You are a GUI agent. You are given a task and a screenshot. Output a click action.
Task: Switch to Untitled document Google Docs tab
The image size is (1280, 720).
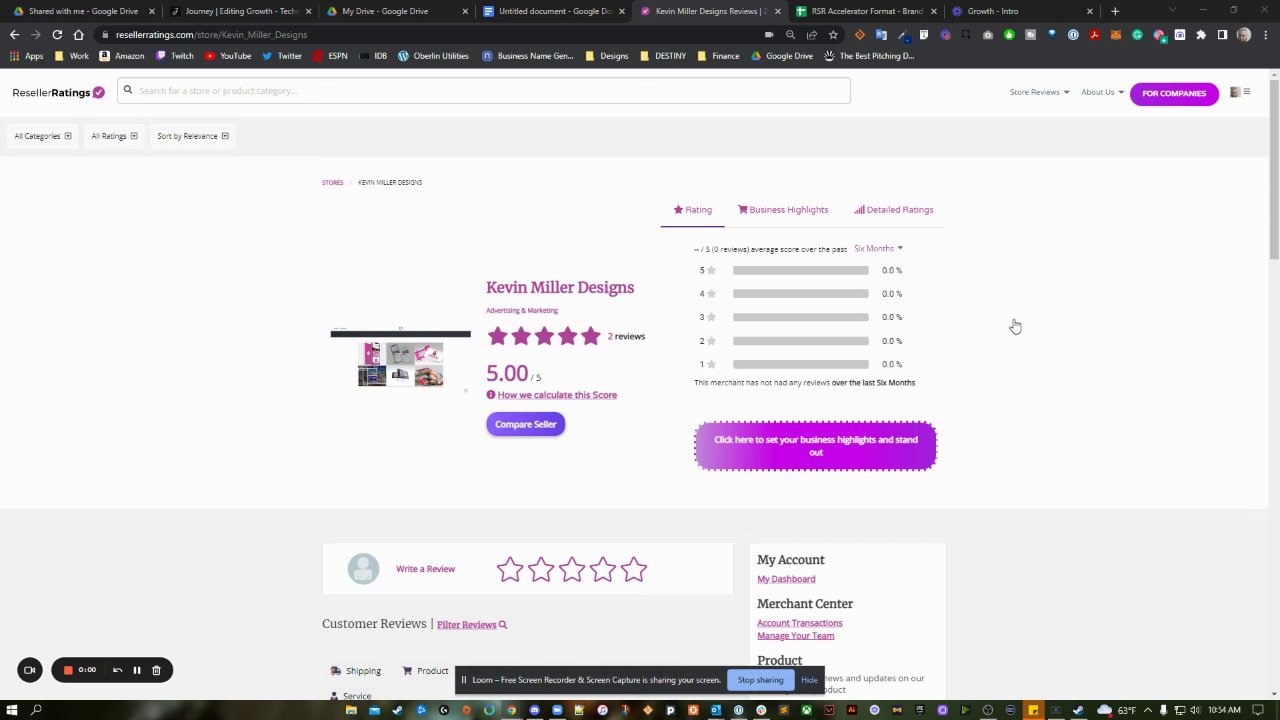pyautogui.click(x=555, y=11)
